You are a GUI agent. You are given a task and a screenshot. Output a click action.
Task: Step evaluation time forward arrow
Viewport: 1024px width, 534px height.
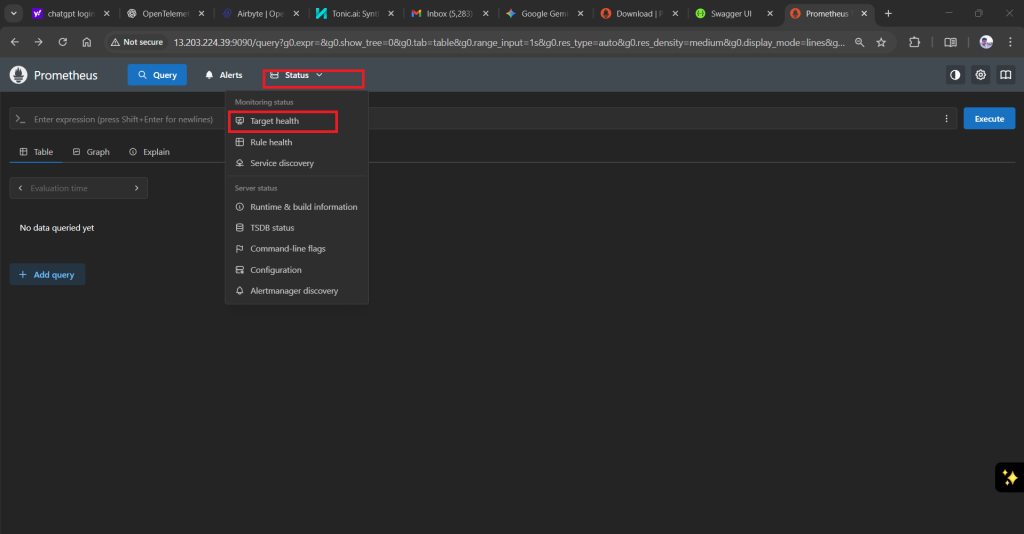136,188
